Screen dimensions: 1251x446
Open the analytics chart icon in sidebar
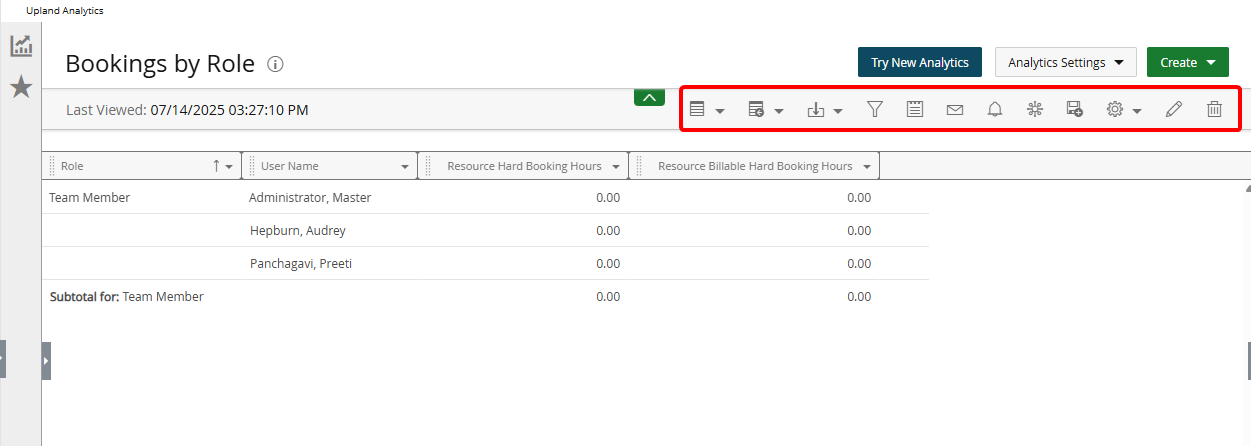(x=21, y=46)
